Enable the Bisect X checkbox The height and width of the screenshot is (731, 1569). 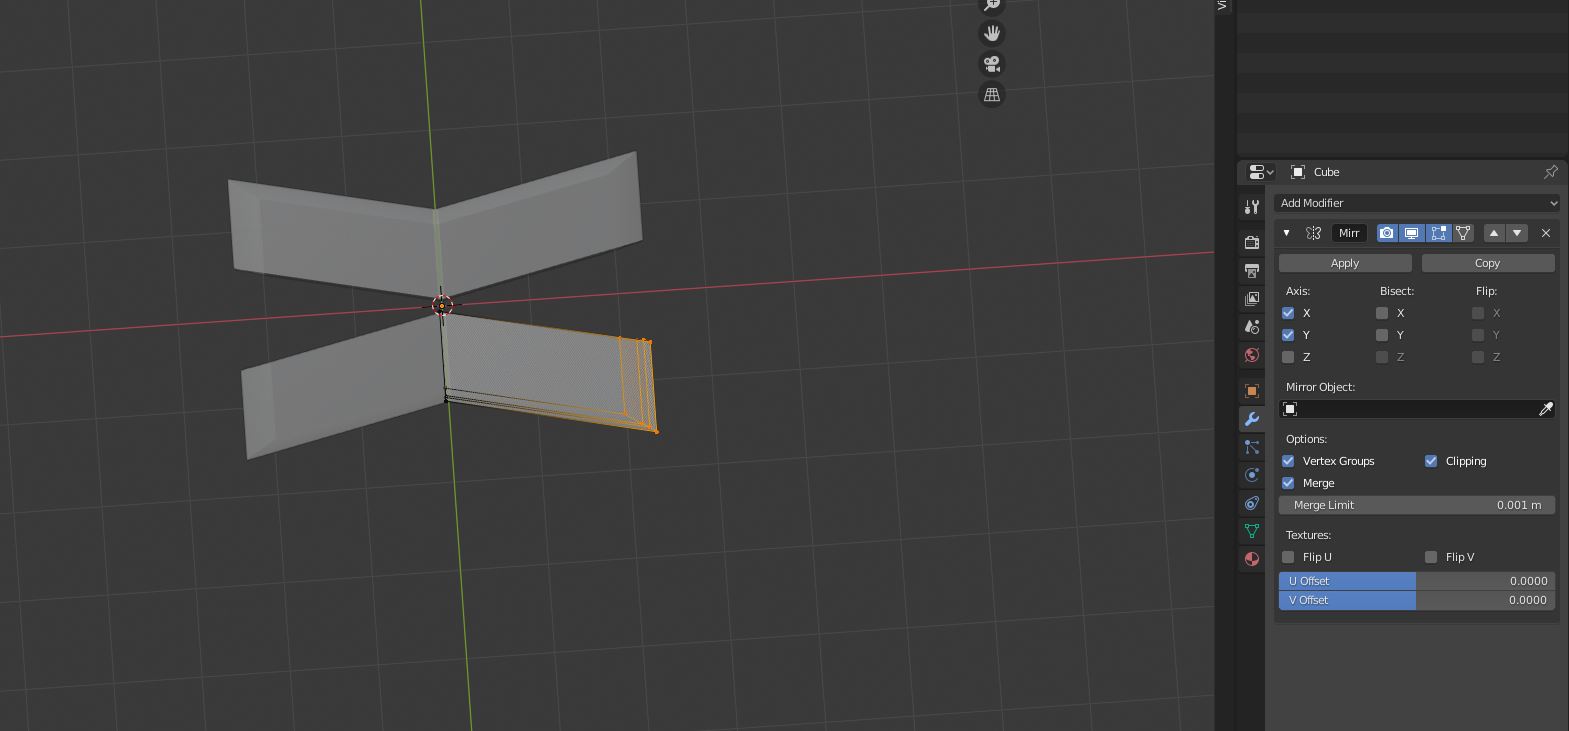click(1382, 313)
